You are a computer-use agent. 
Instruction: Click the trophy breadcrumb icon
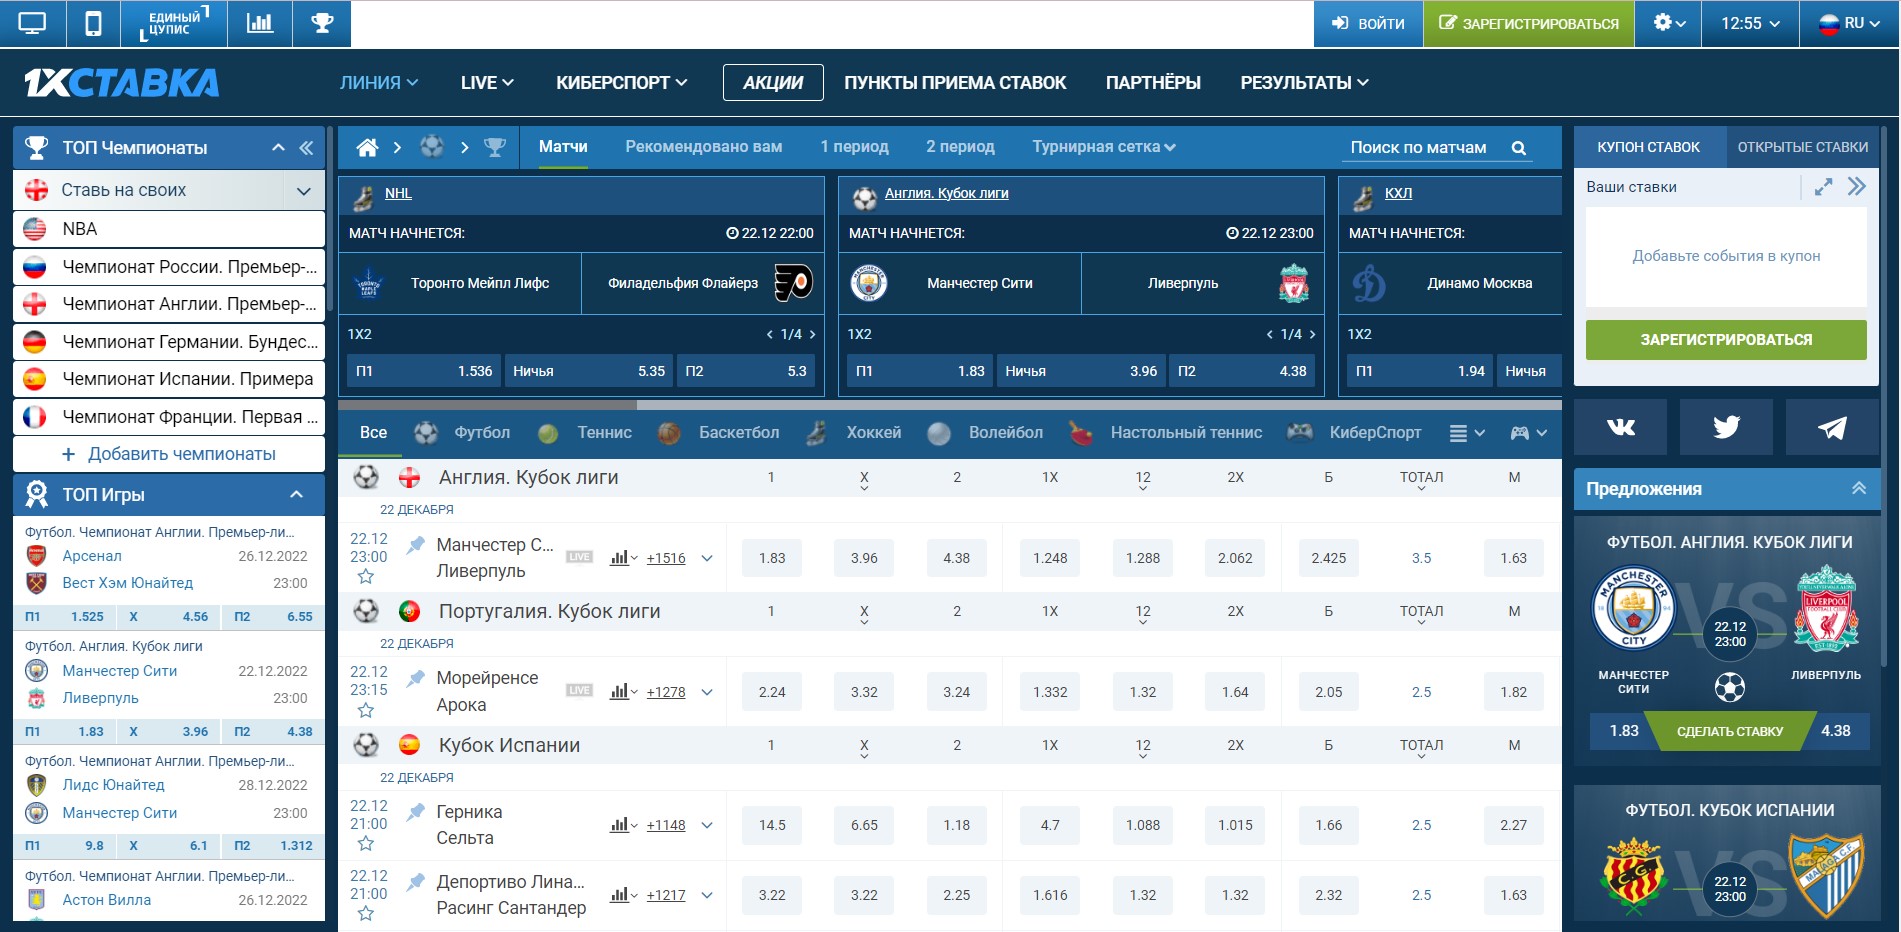click(x=495, y=147)
